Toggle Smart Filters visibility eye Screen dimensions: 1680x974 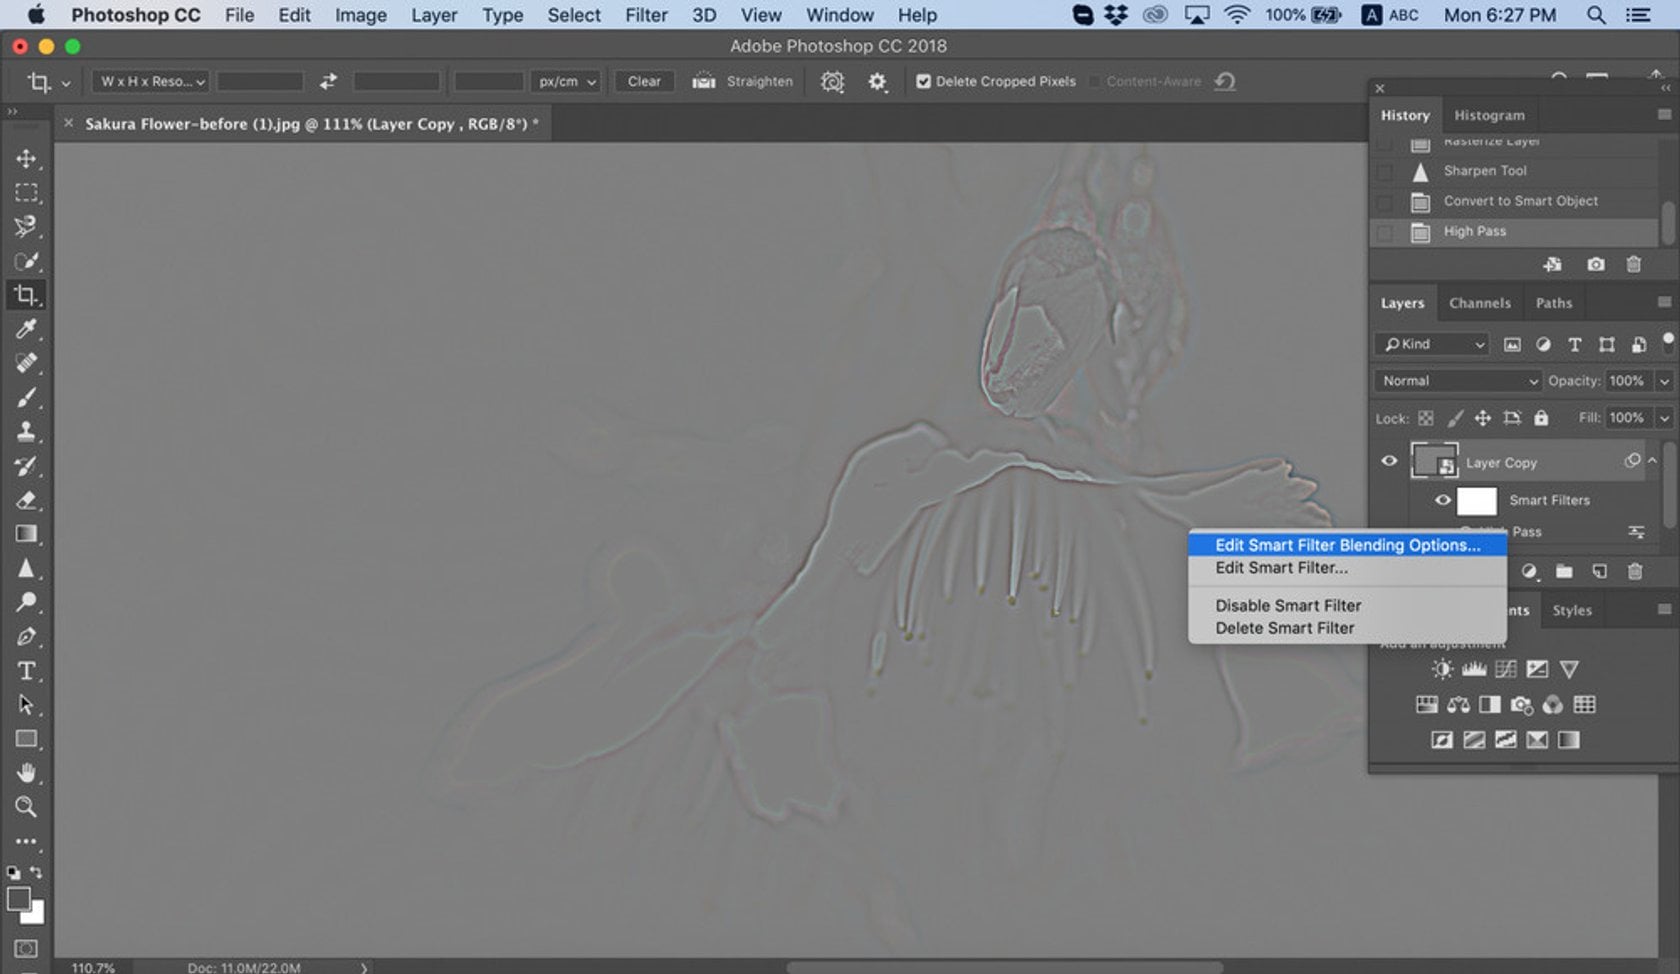(1442, 500)
